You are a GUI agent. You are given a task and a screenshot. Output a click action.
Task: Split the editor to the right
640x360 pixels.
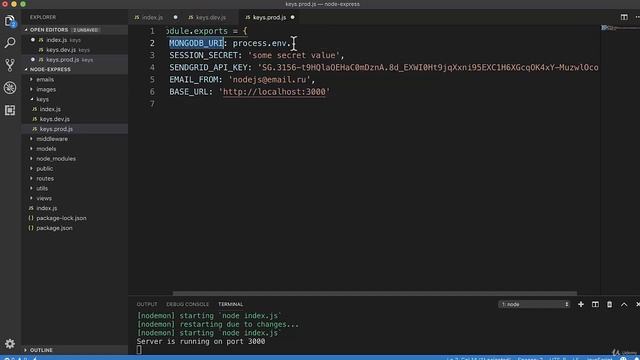point(624,17)
